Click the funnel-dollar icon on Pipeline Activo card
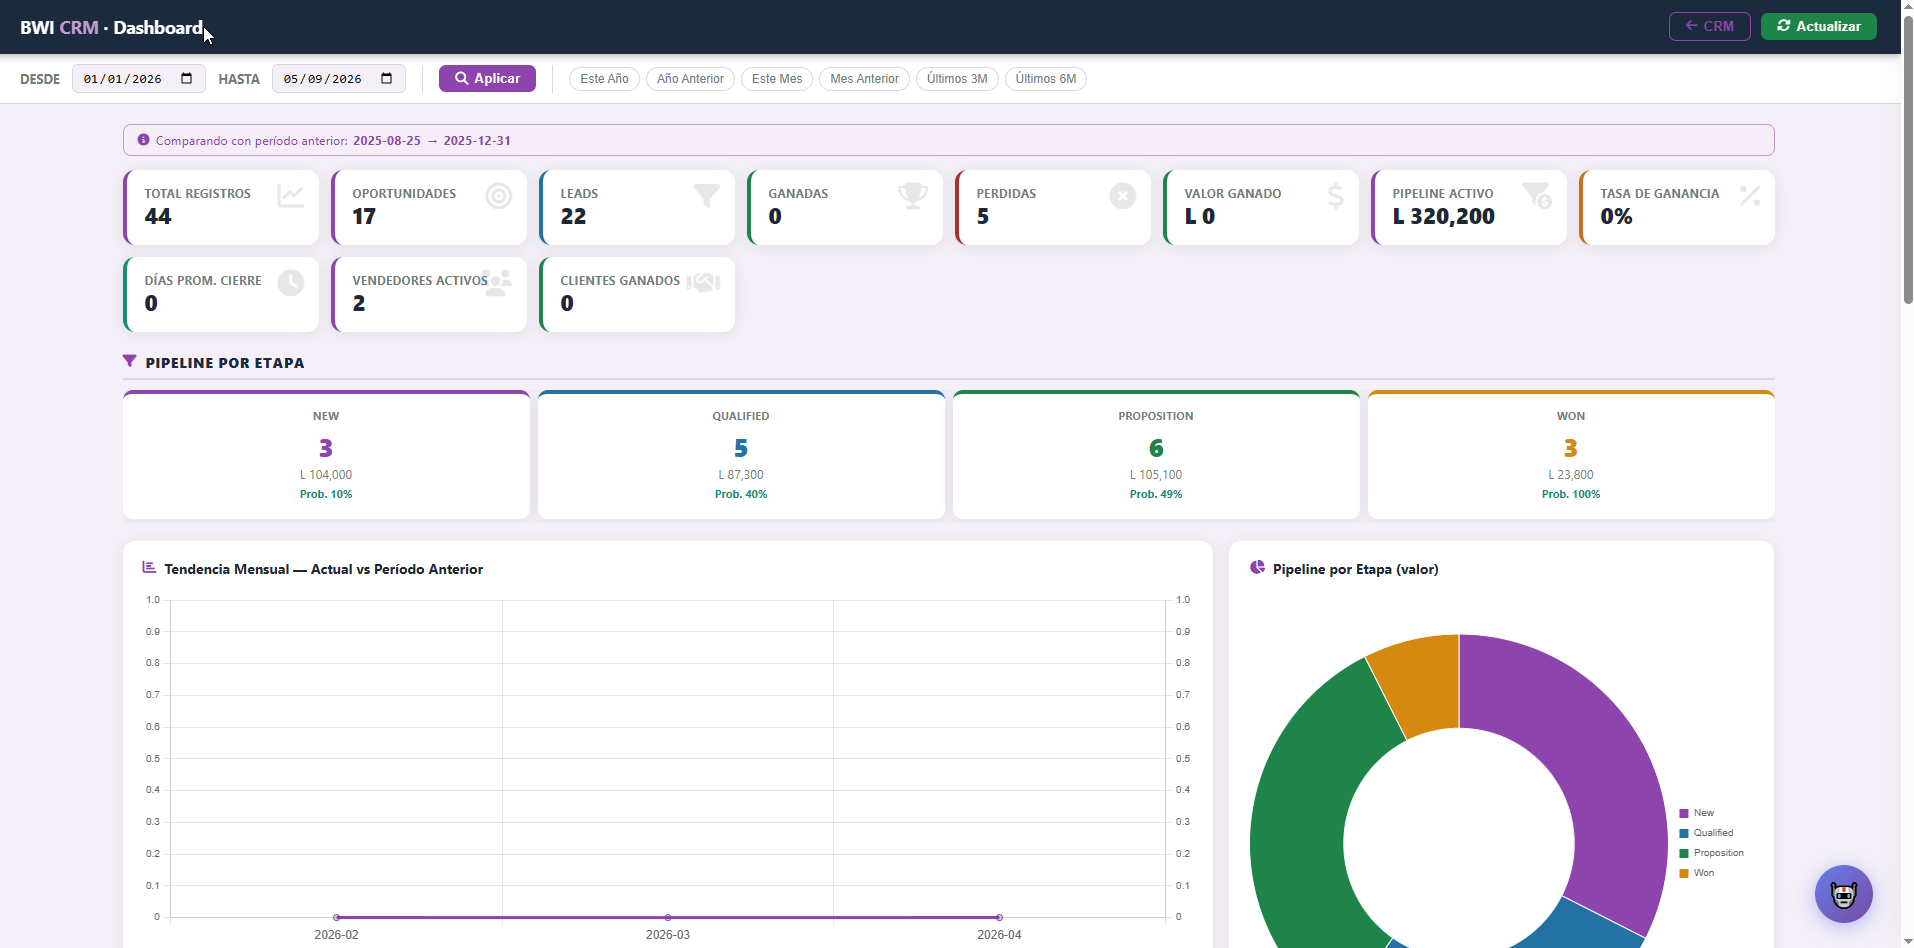Viewport: 1914px width, 948px height. tap(1537, 195)
